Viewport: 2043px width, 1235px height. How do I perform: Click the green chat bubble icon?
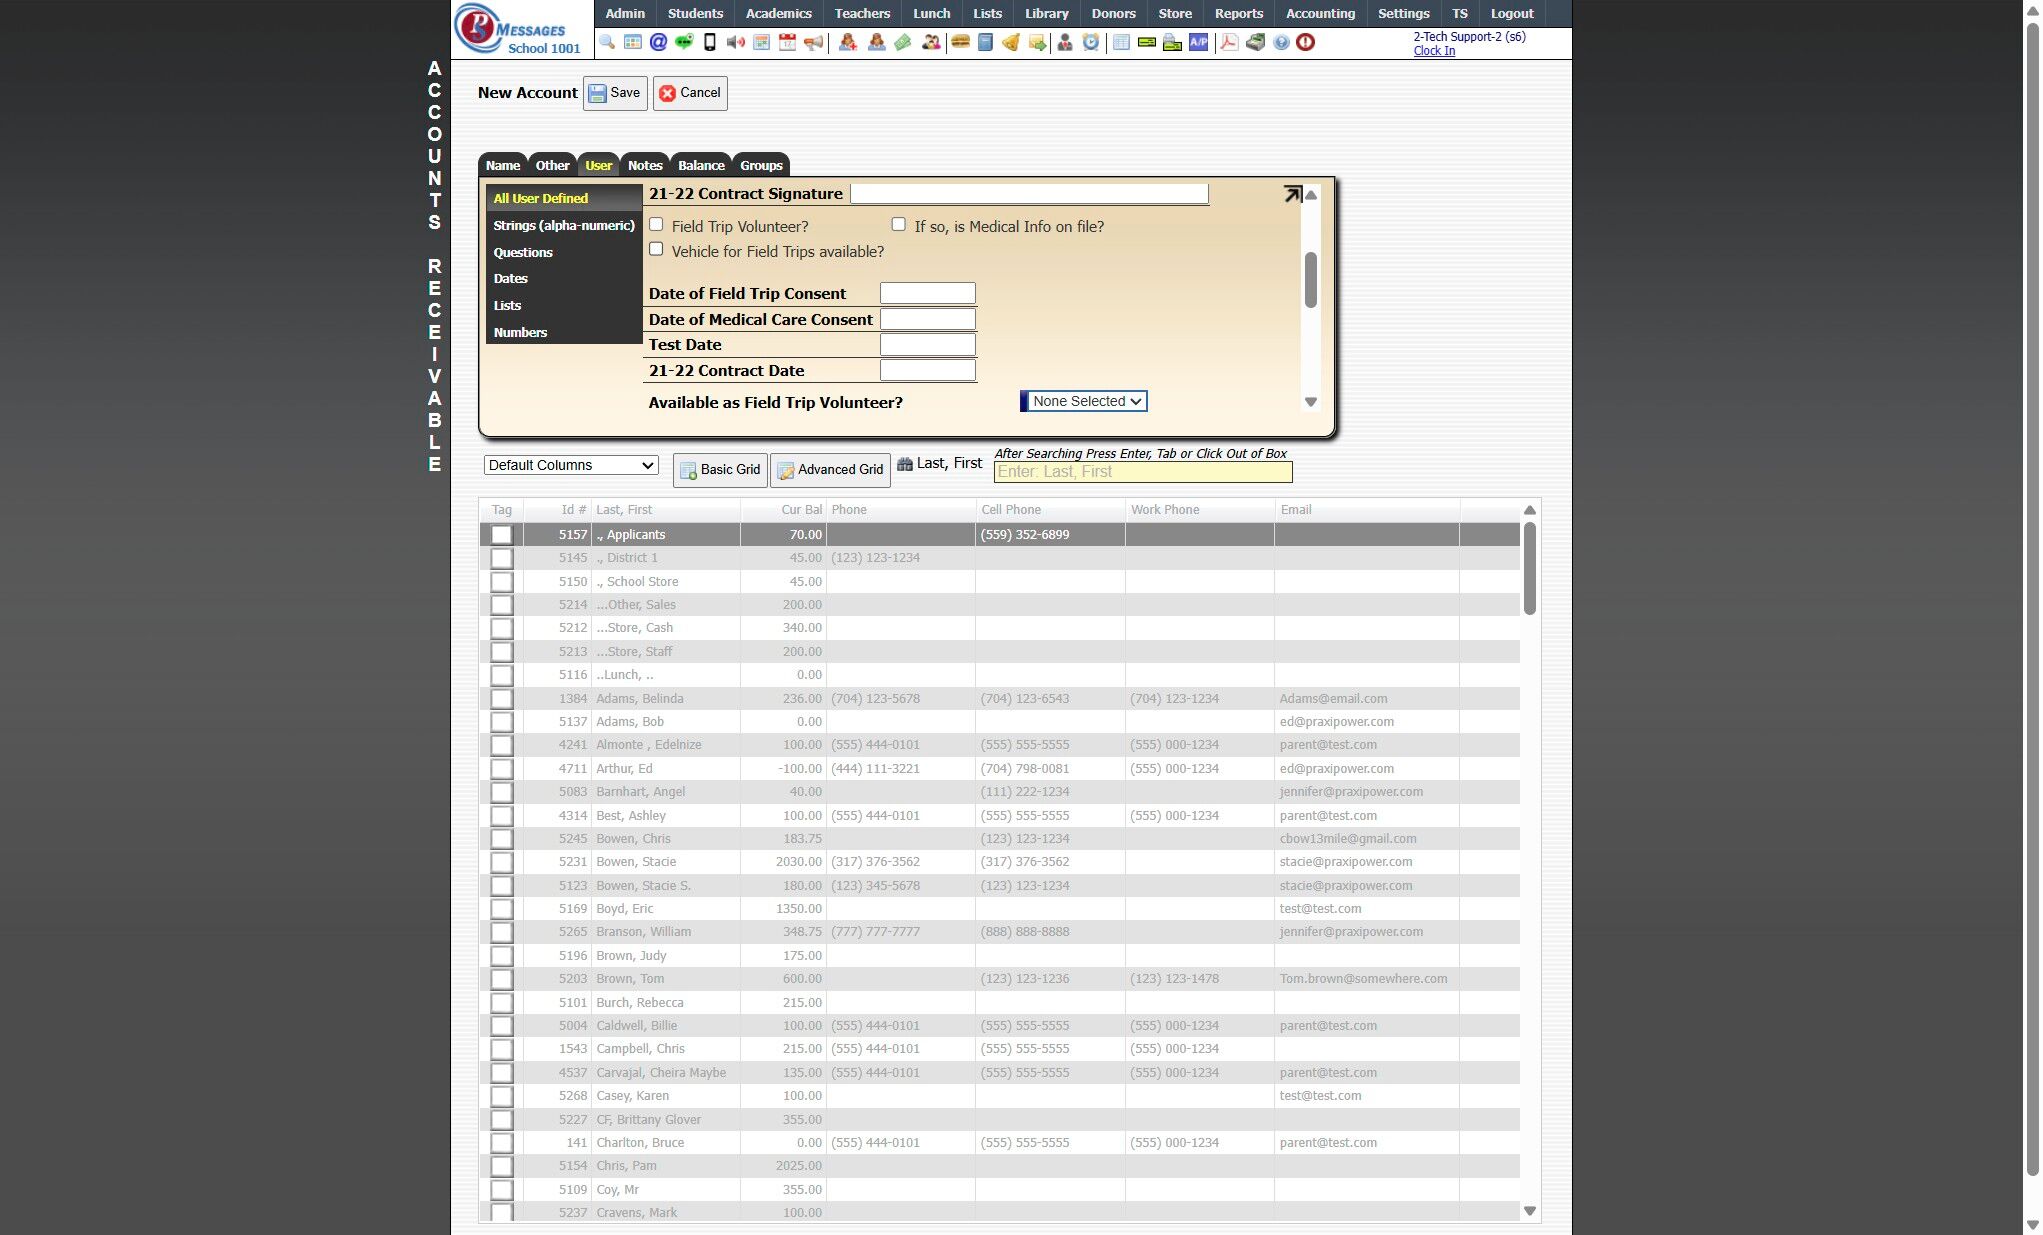pyautogui.click(x=684, y=42)
